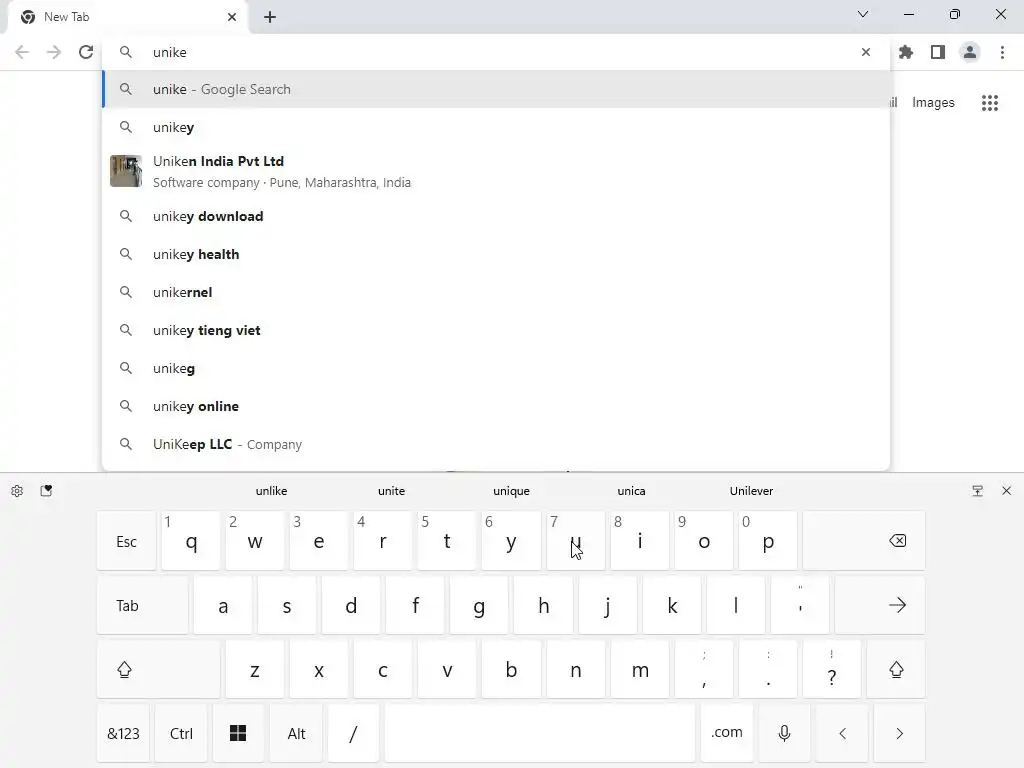Tap the z key
Screen dimensions: 1024x768
pyautogui.click(x=255, y=669)
